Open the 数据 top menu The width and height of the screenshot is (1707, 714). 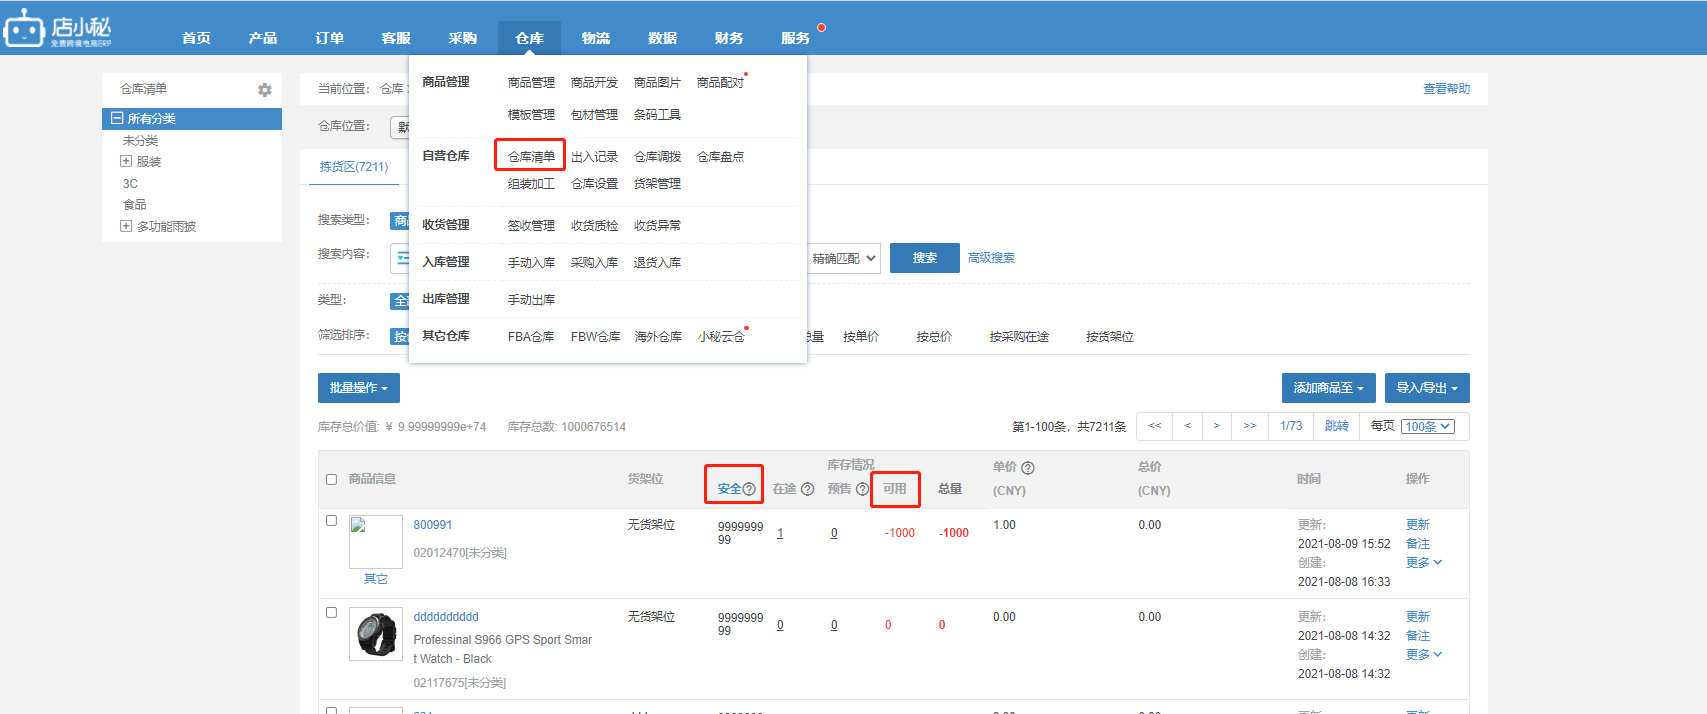(662, 38)
